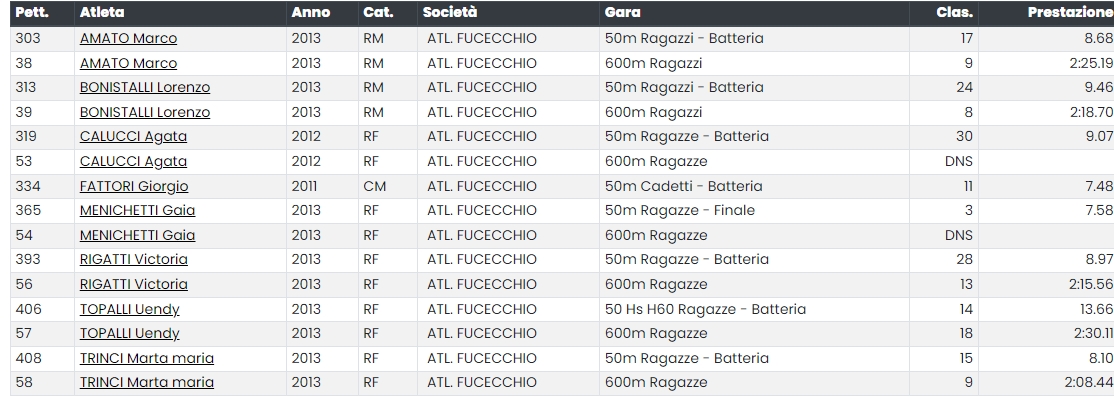This screenshot has width=1114, height=397.
Task: Click the Prestazione column header
Action: (1070, 12)
